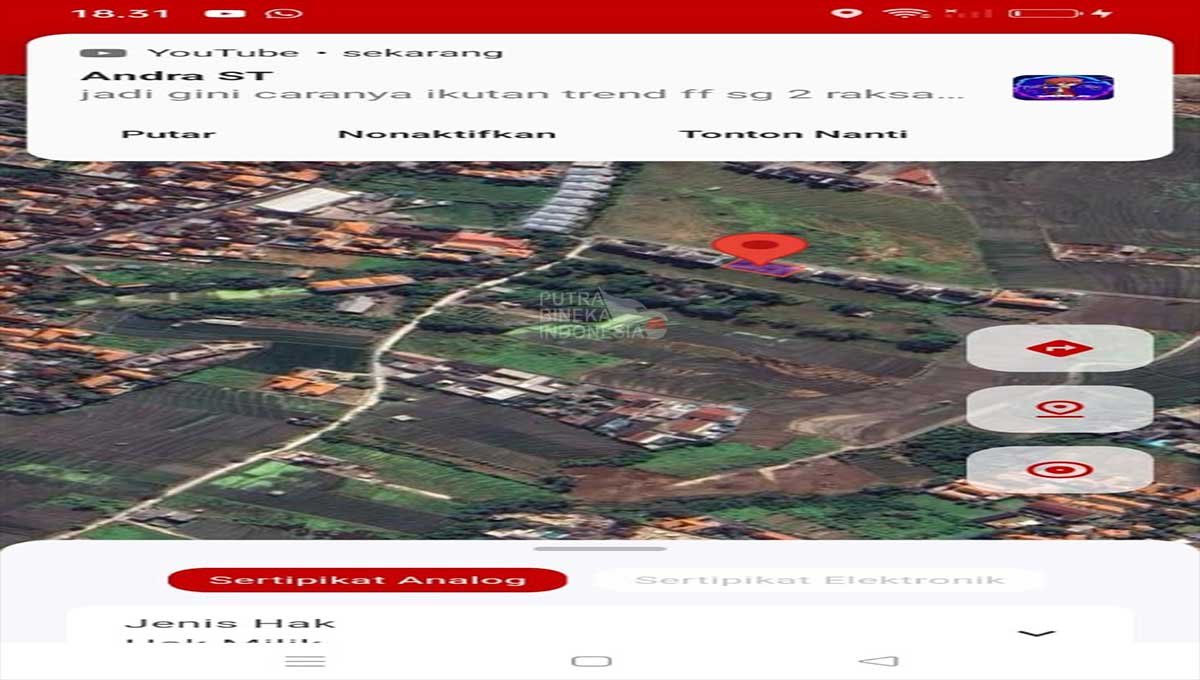Tap Nonaktifkan in the notification
Screen dimensions: 1200x680
(x=447, y=134)
